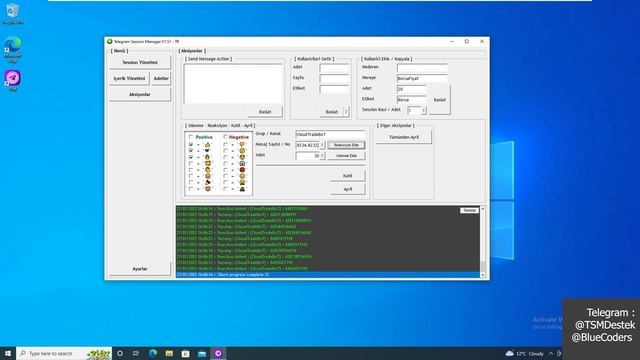The height and width of the screenshot is (360, 640).
Task: Click Baslat in Kullanici Ekle / Kopyala group
Action: click(x=439, y=100)
